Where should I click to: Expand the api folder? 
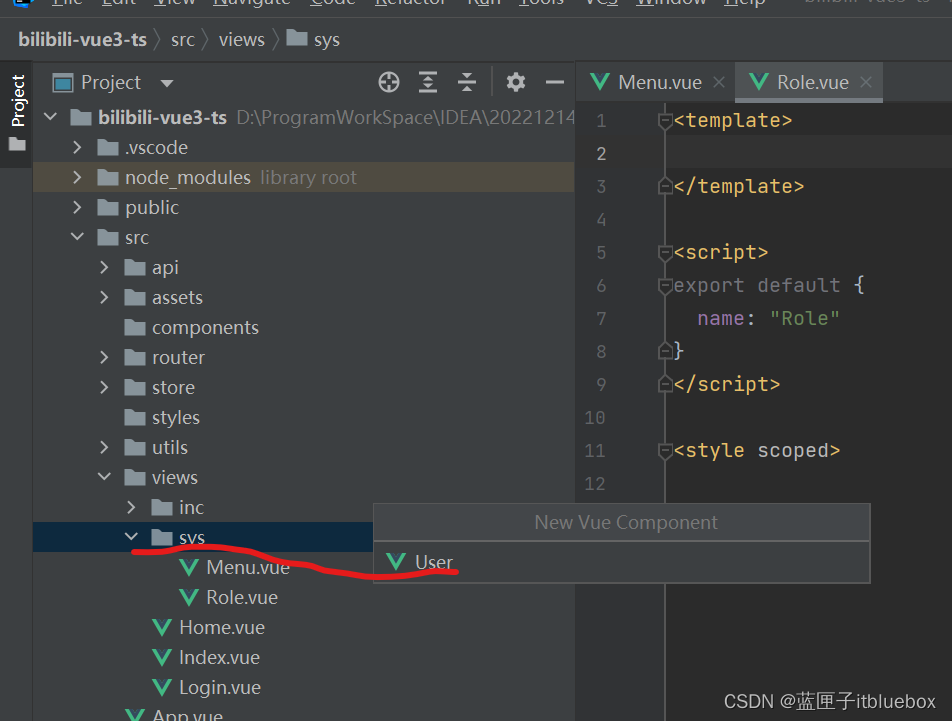tap(104, 268)
